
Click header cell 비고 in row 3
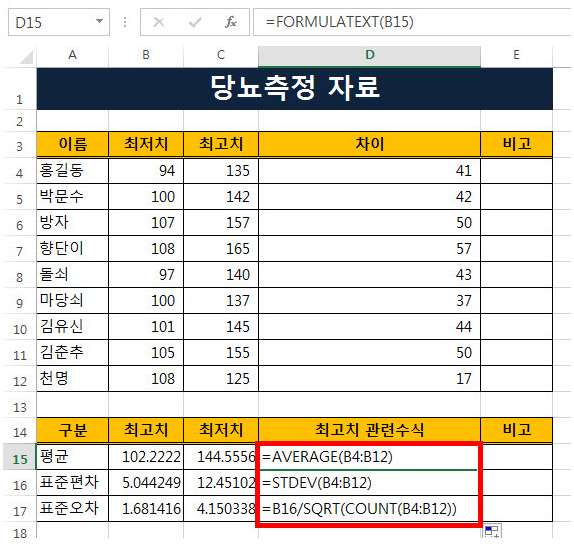point(517,144)
